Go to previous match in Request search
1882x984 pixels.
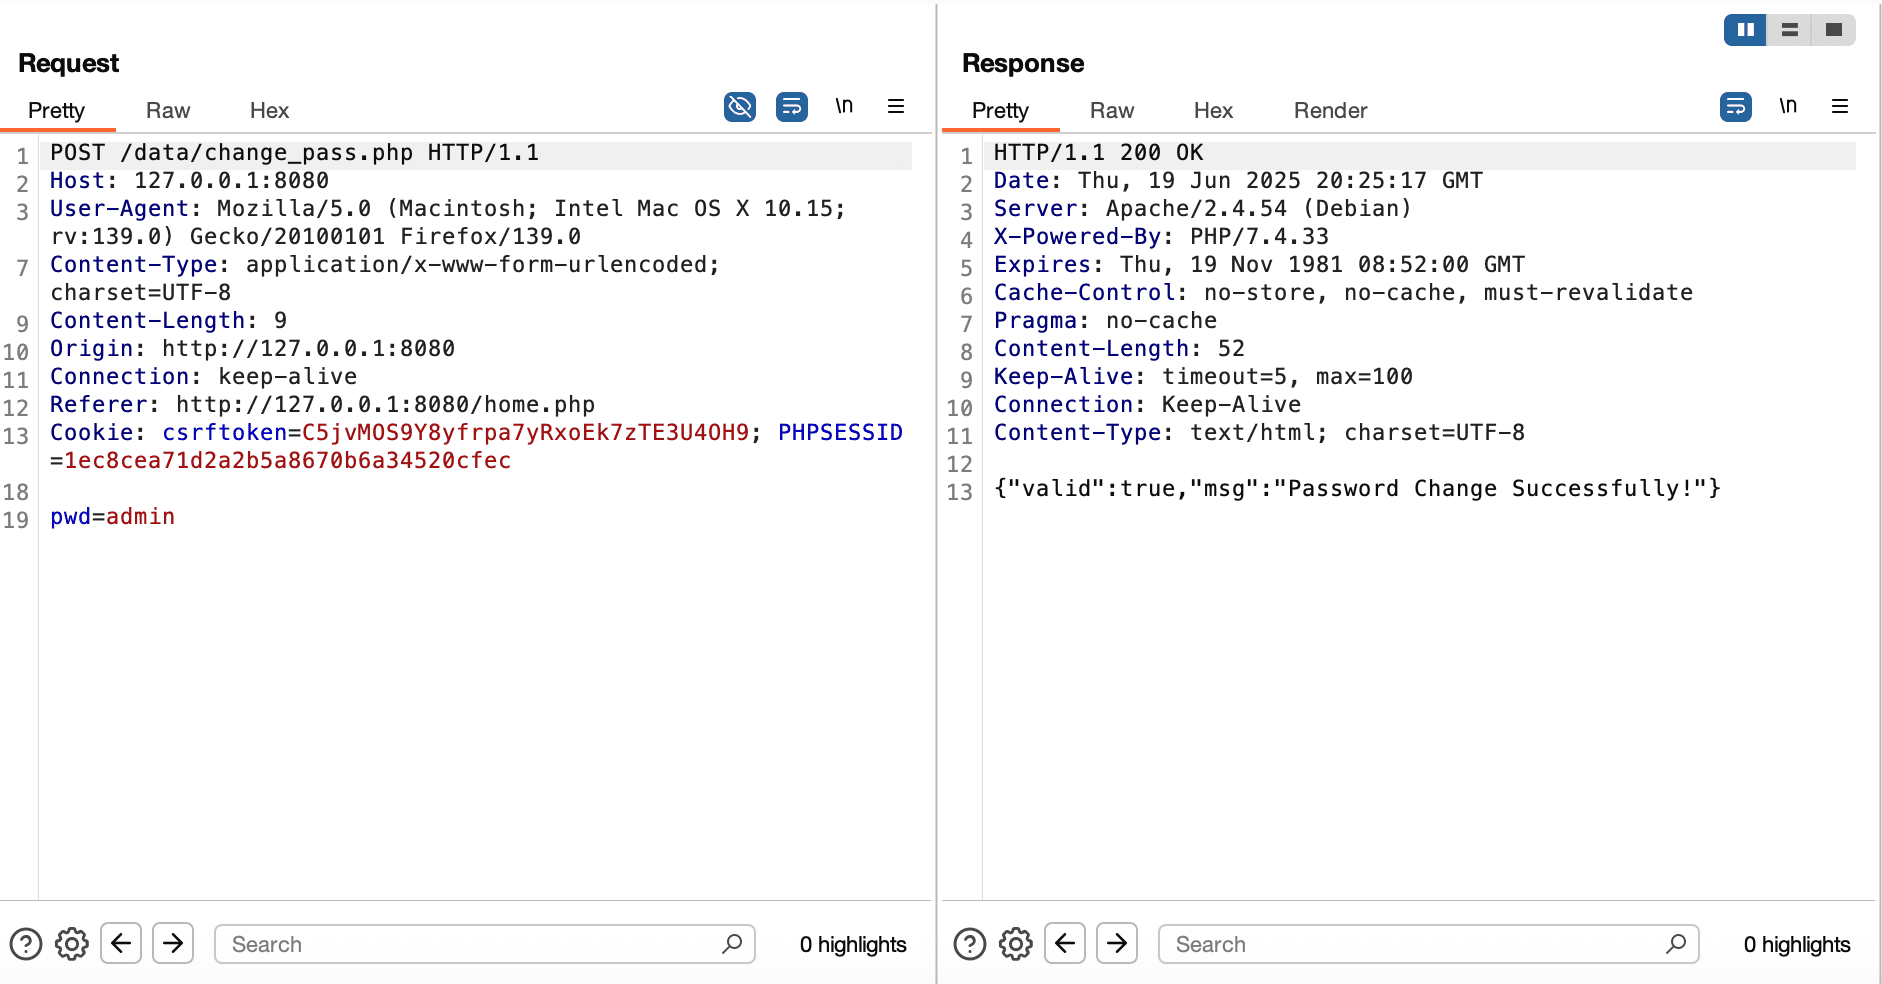[x=121, y=943]
